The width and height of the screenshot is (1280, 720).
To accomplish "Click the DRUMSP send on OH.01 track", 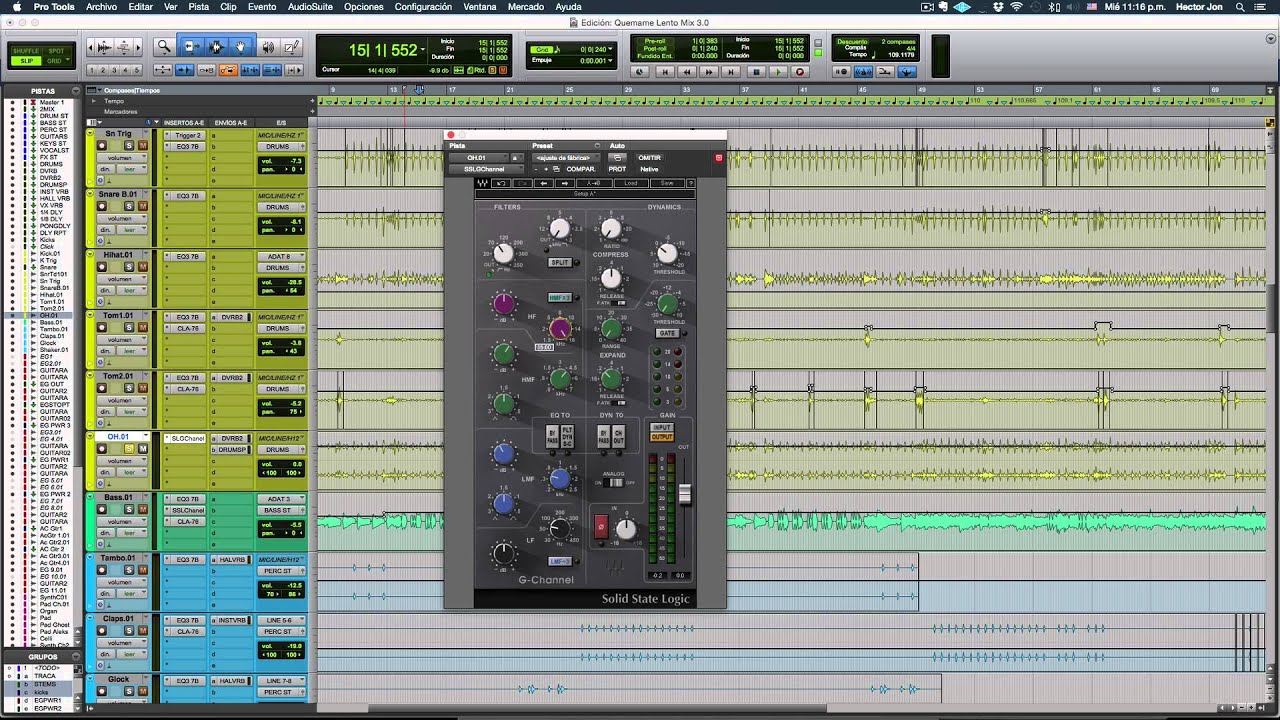I will coord(233,450).
